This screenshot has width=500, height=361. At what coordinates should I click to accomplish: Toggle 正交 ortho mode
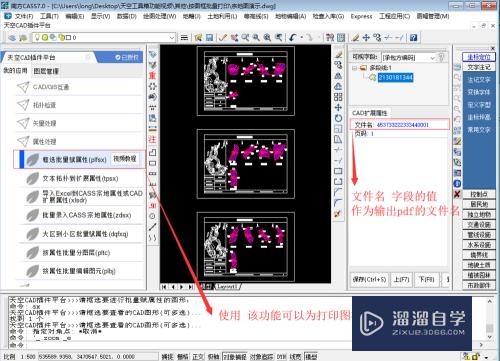pyautogui.click(x=198, y=357)
